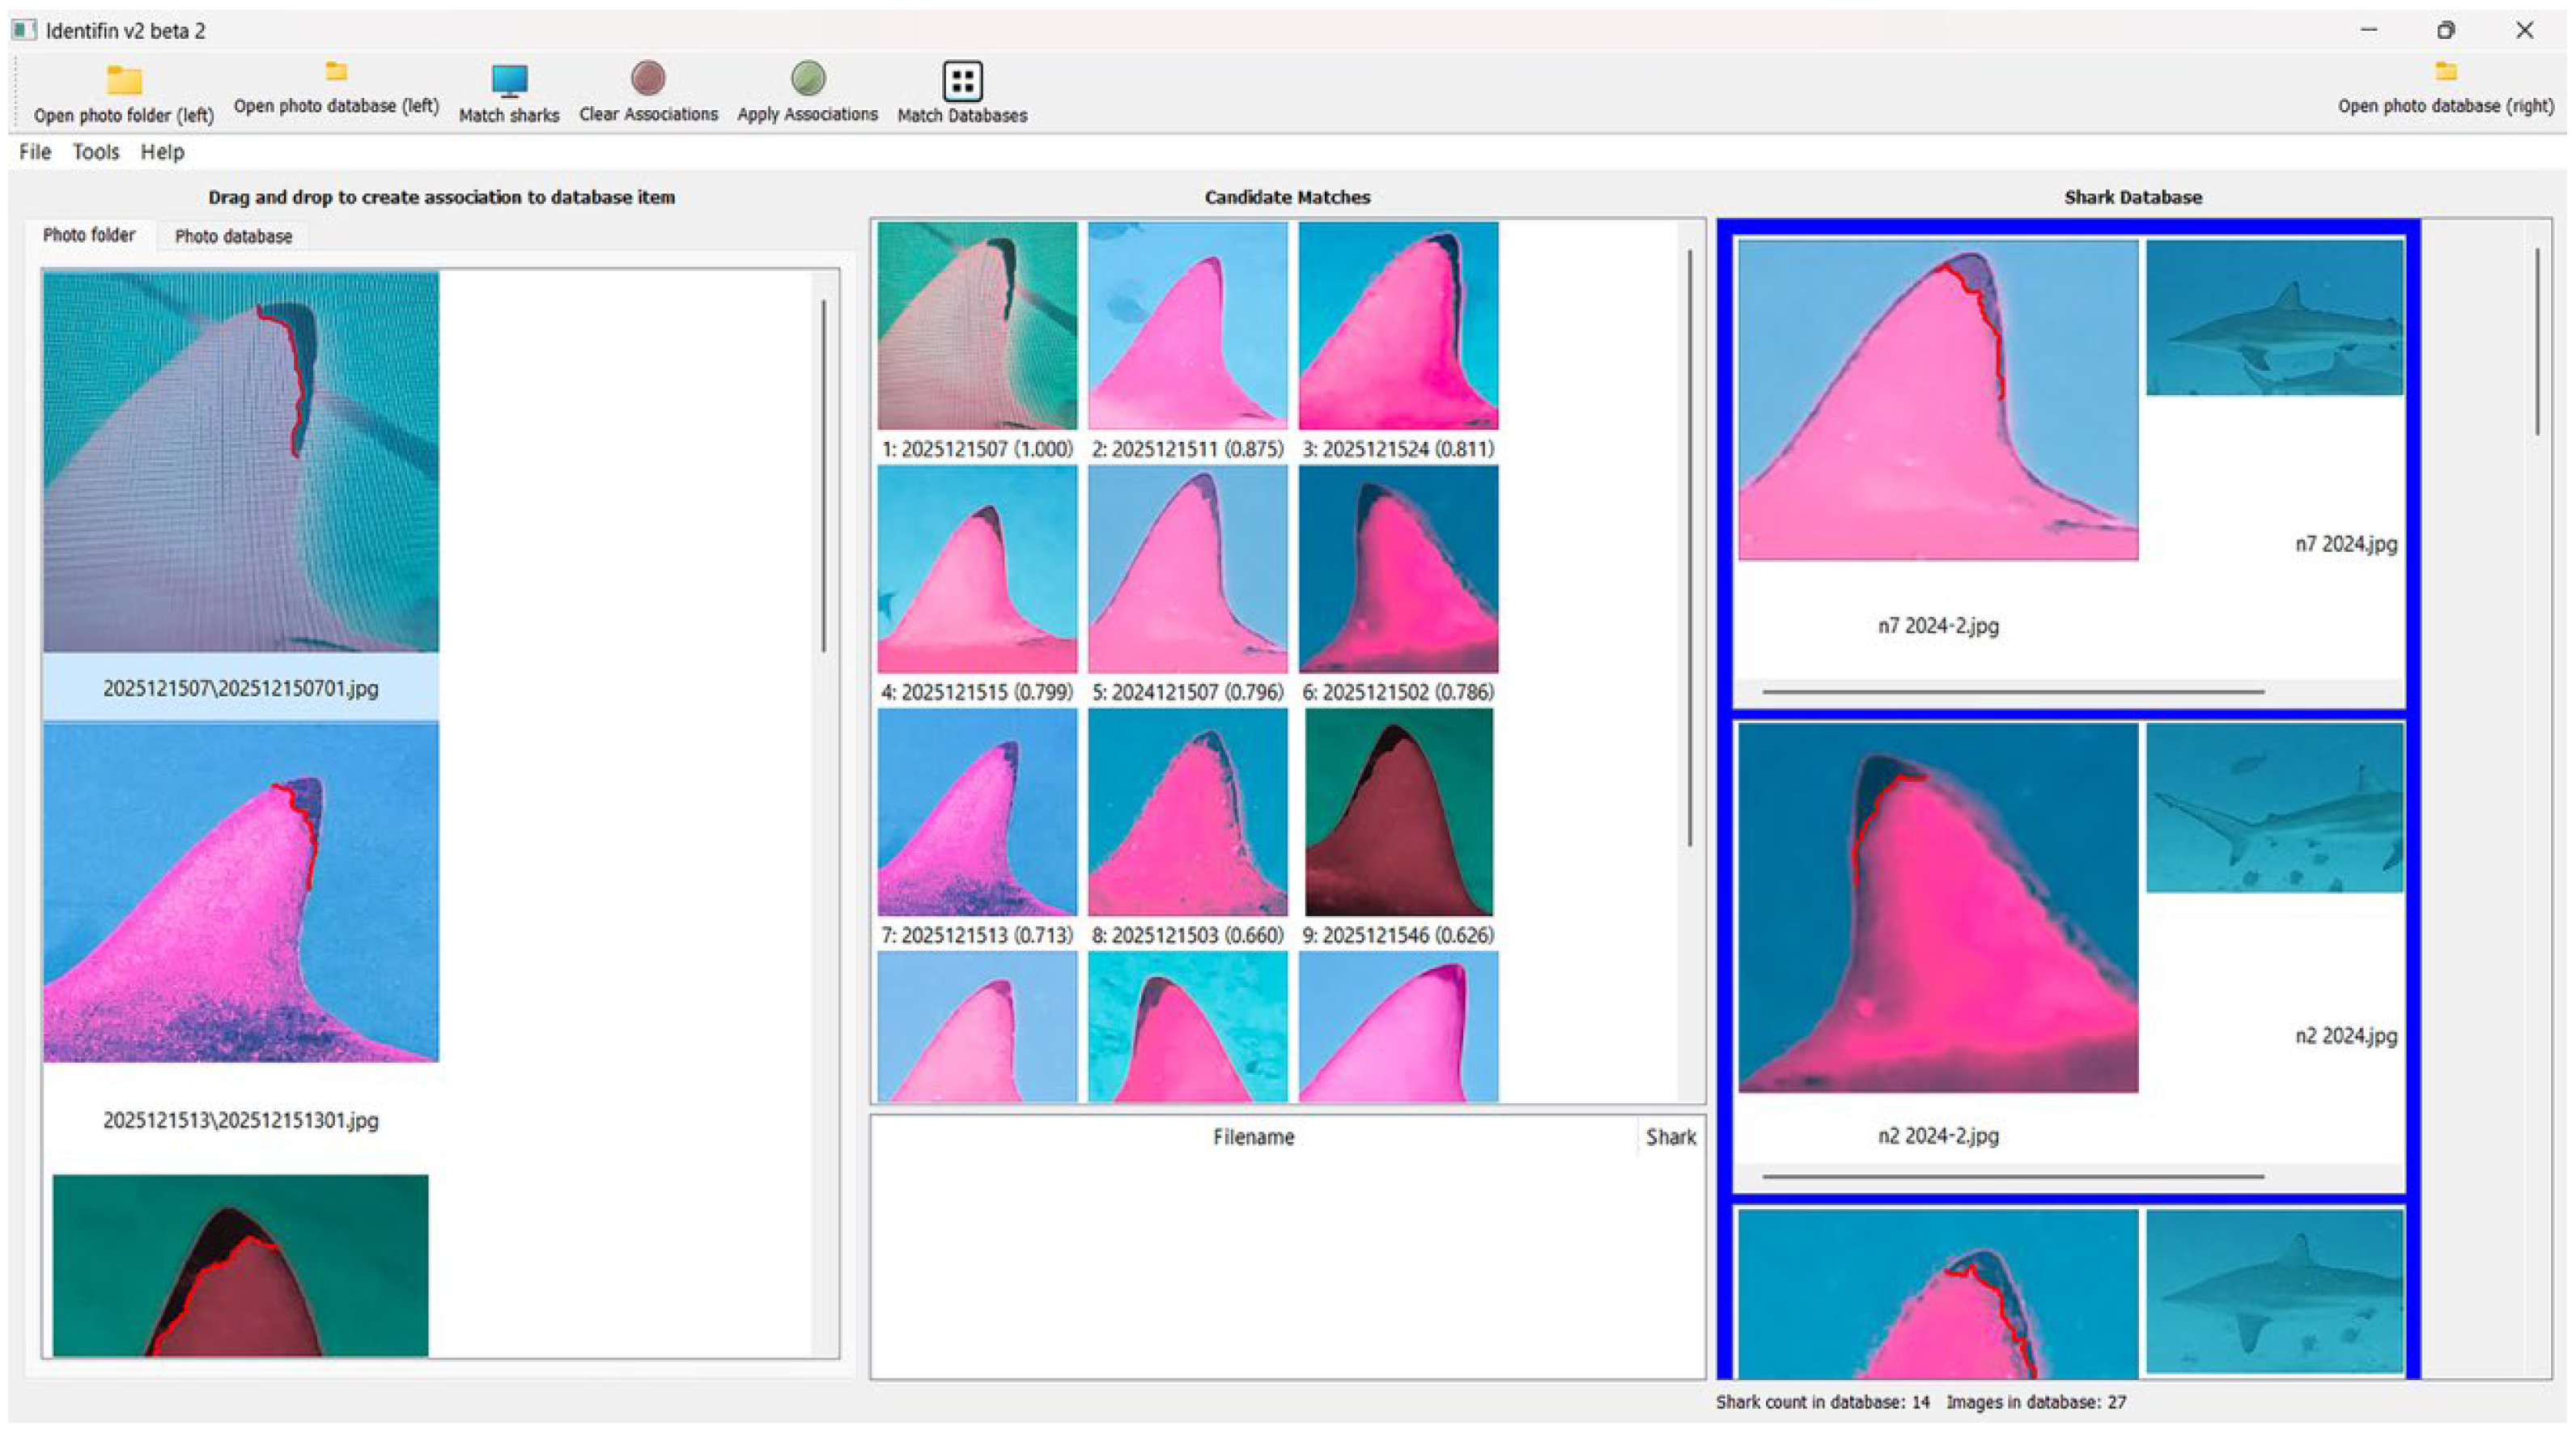Click the Filename column header
This screenshot has height=1431, width=2576.
click(x=1253, y=1137)
